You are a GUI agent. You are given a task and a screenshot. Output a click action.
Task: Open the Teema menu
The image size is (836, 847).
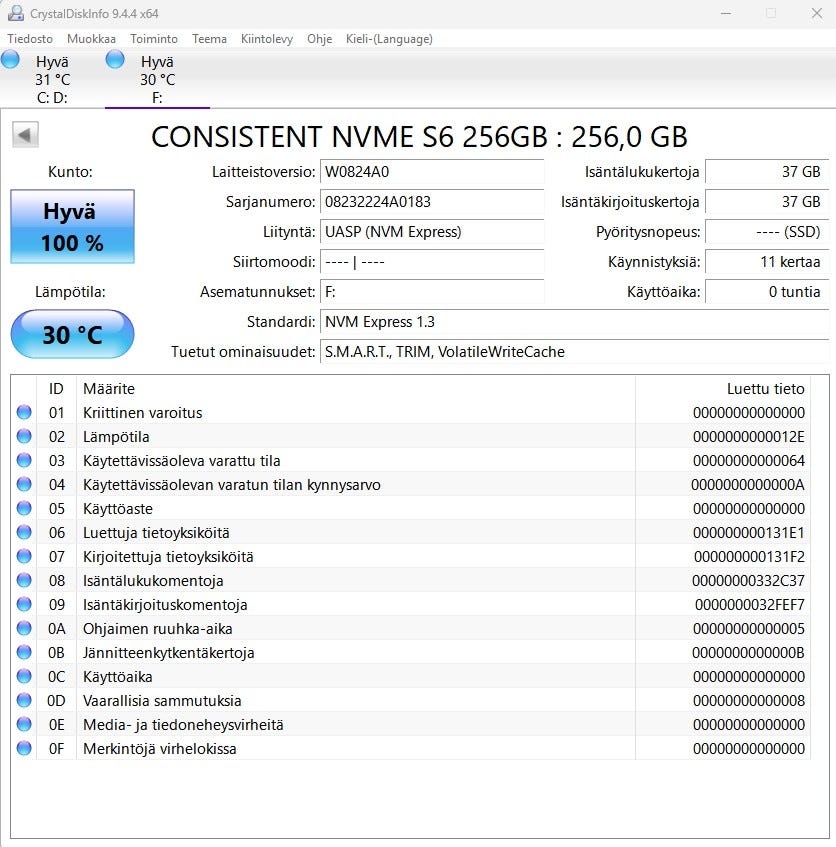coord(209,39)
